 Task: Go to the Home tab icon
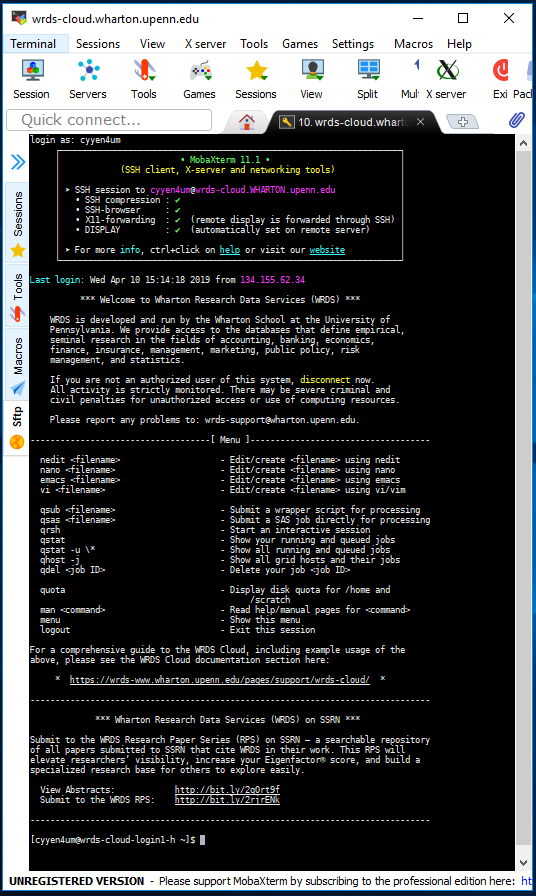247,122
